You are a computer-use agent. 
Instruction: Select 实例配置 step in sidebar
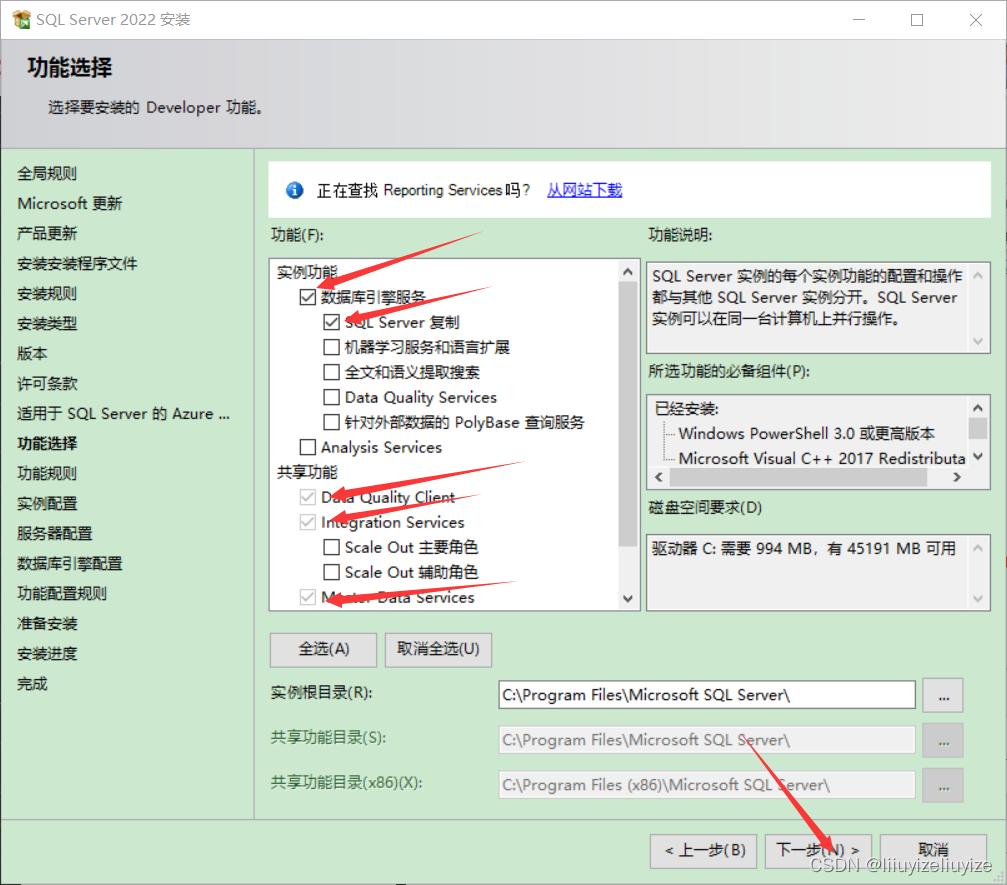tap(47, 504)
